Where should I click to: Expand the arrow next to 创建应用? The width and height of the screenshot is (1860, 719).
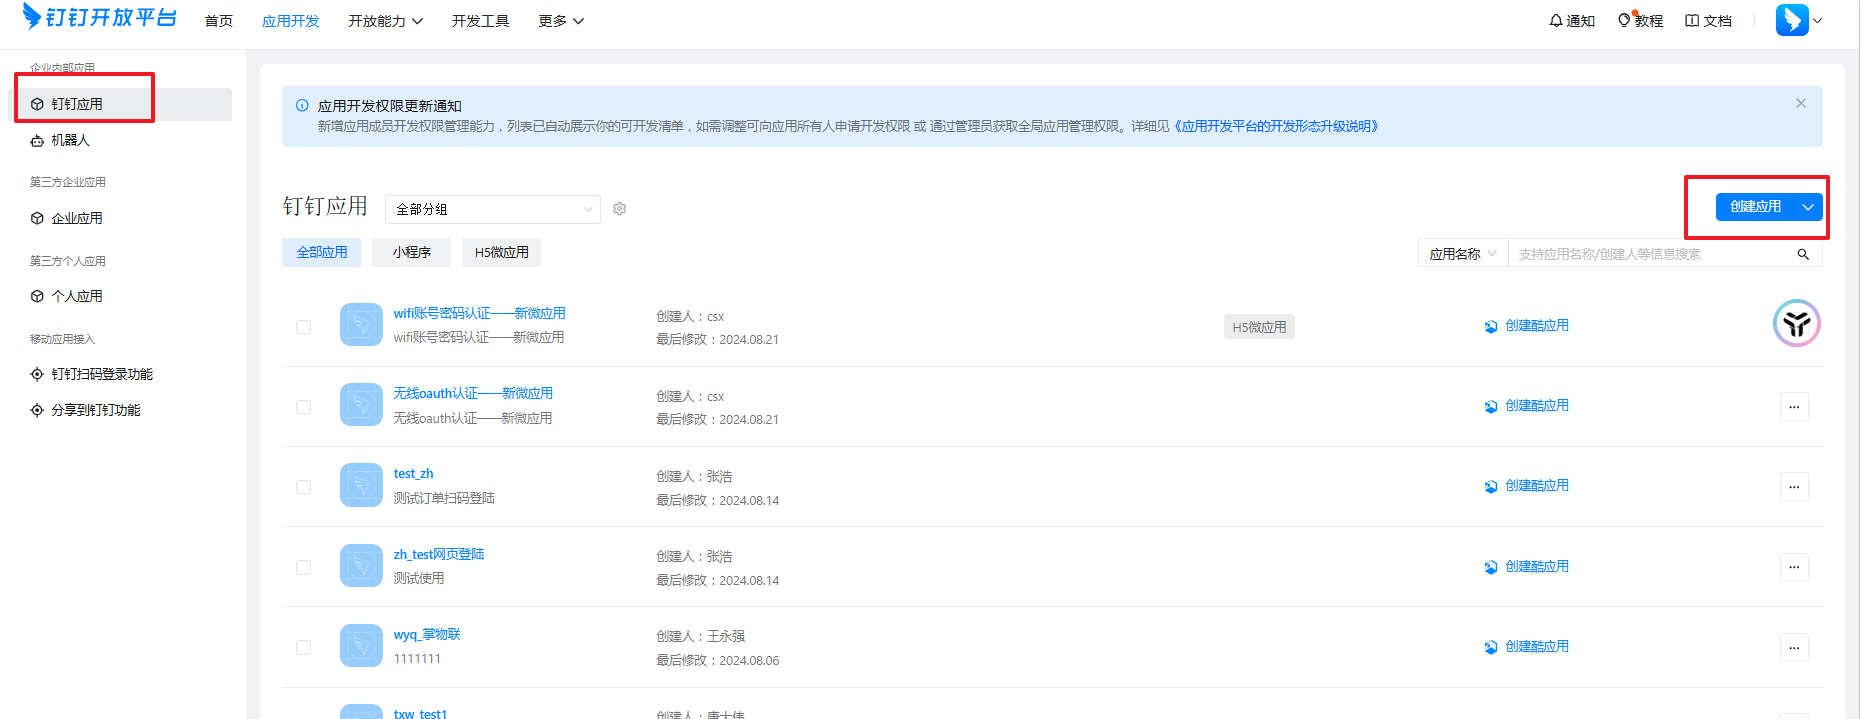point(1808,207)
